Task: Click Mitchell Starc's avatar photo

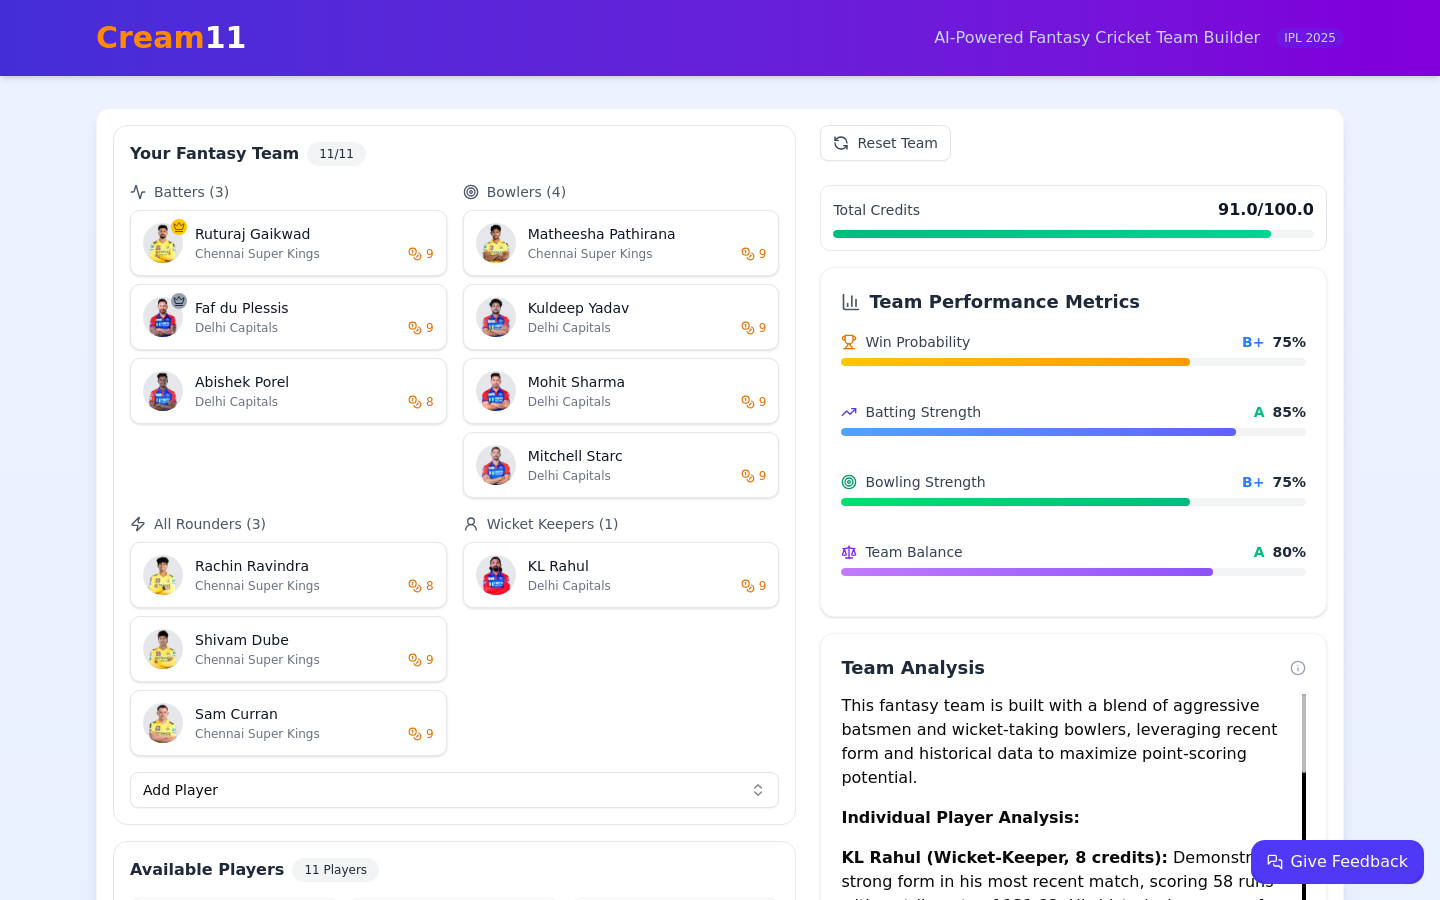Action: (x=496, y=465)
